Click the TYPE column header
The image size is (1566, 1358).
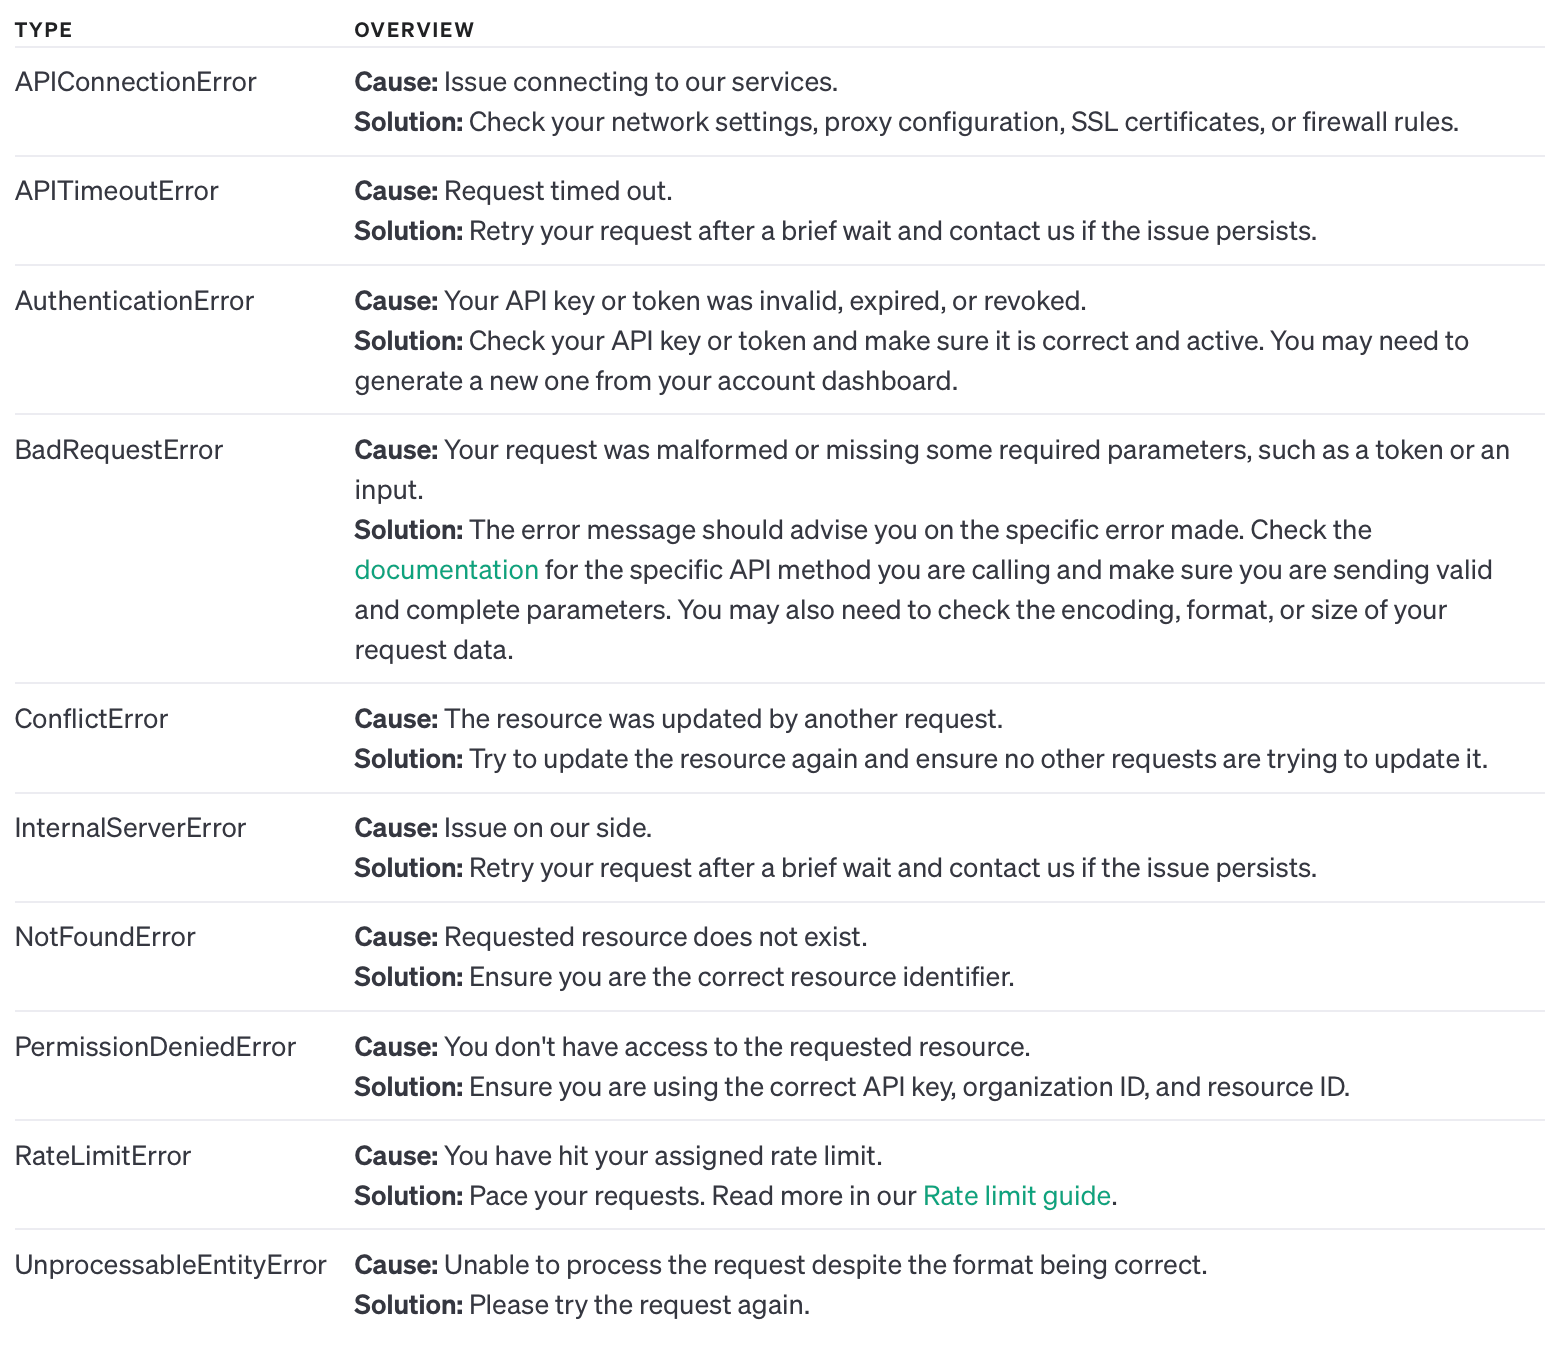tap(43, 30)
